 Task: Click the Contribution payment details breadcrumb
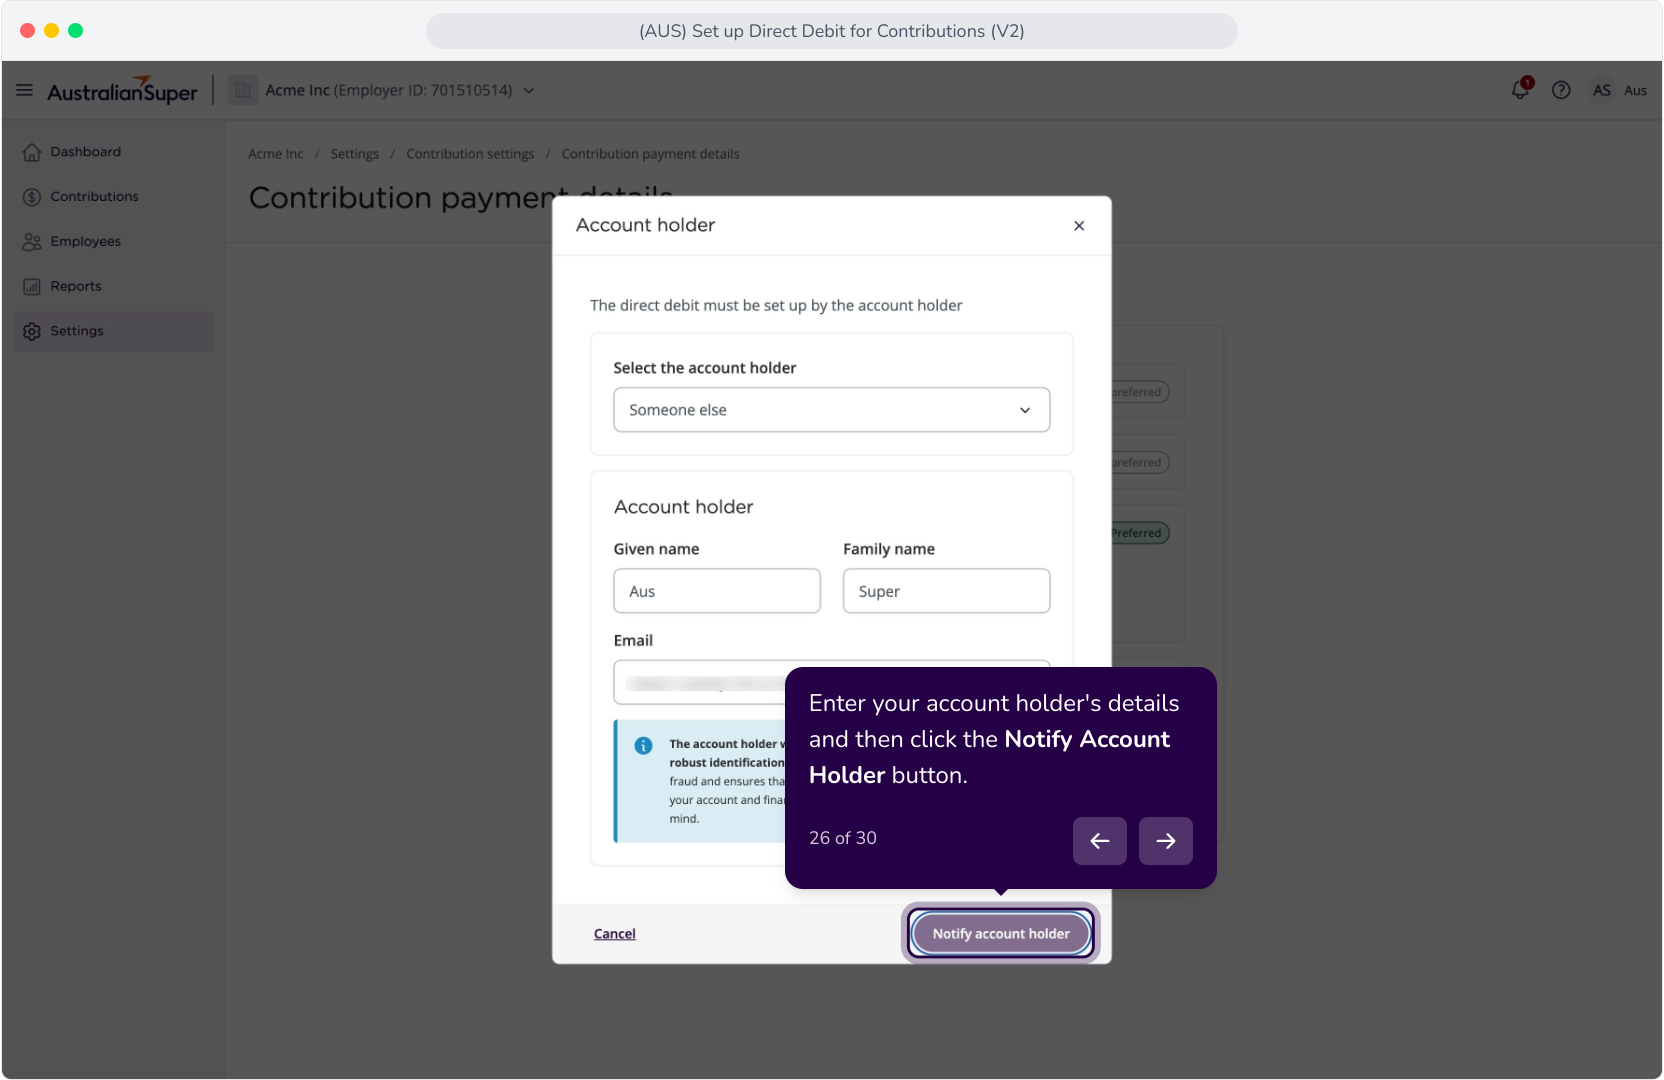[x=651, y=154]
